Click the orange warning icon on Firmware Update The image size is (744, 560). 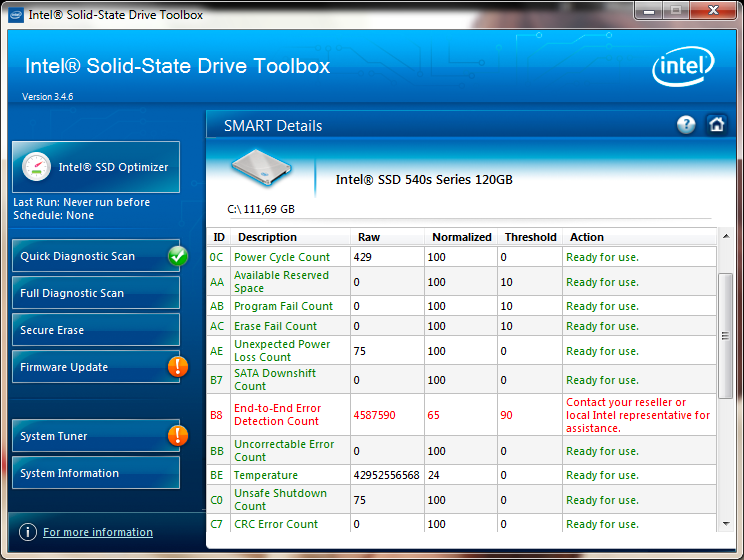178,366
